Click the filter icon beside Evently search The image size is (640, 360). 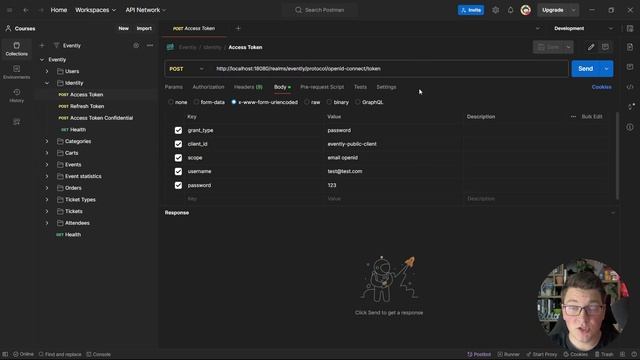tap(56, 45)
